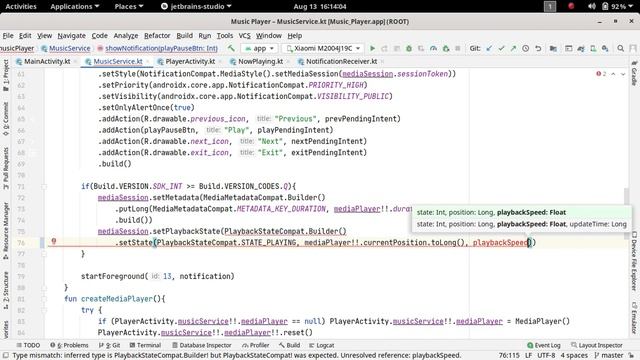Open the profiler gauge icon in toolbar

point(433,48)
